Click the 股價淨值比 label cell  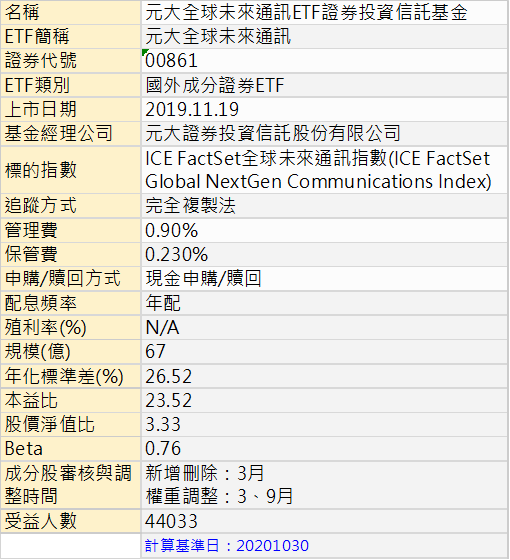pyautogui.click(x=71, y=425)
